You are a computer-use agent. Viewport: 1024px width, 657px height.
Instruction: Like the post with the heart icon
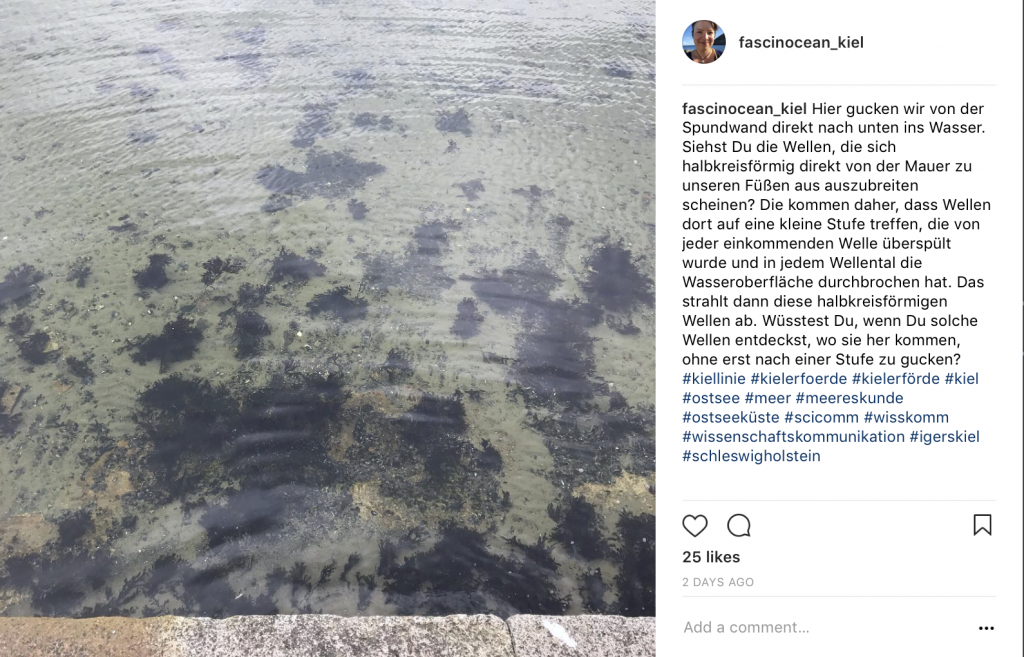[x=695, y=526]
